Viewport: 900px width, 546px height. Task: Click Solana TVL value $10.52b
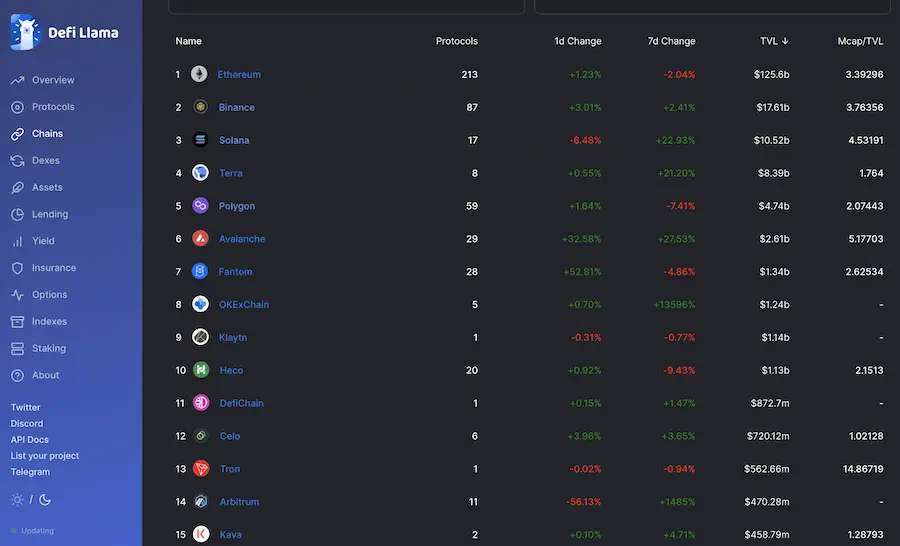771,140
